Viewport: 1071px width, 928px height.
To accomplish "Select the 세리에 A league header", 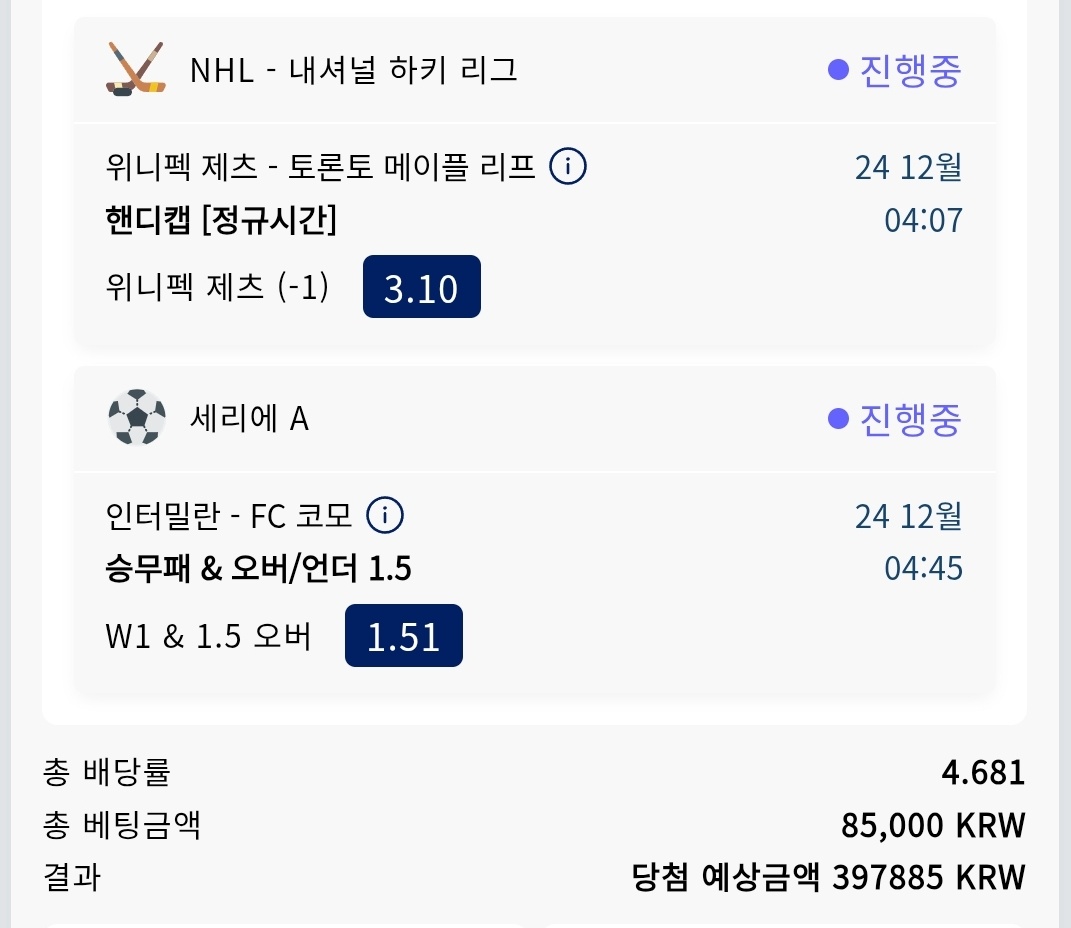I will point(249,419).
